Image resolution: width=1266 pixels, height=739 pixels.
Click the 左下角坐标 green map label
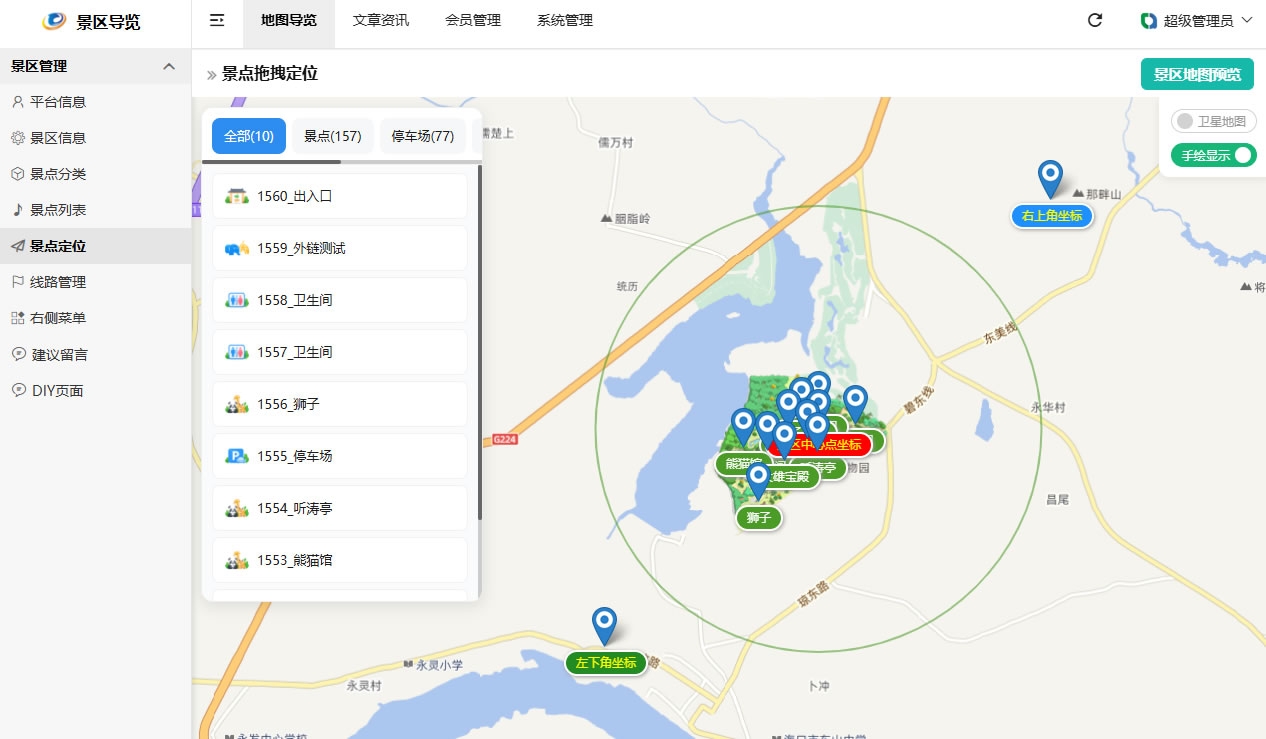click(x=606, y=663)
